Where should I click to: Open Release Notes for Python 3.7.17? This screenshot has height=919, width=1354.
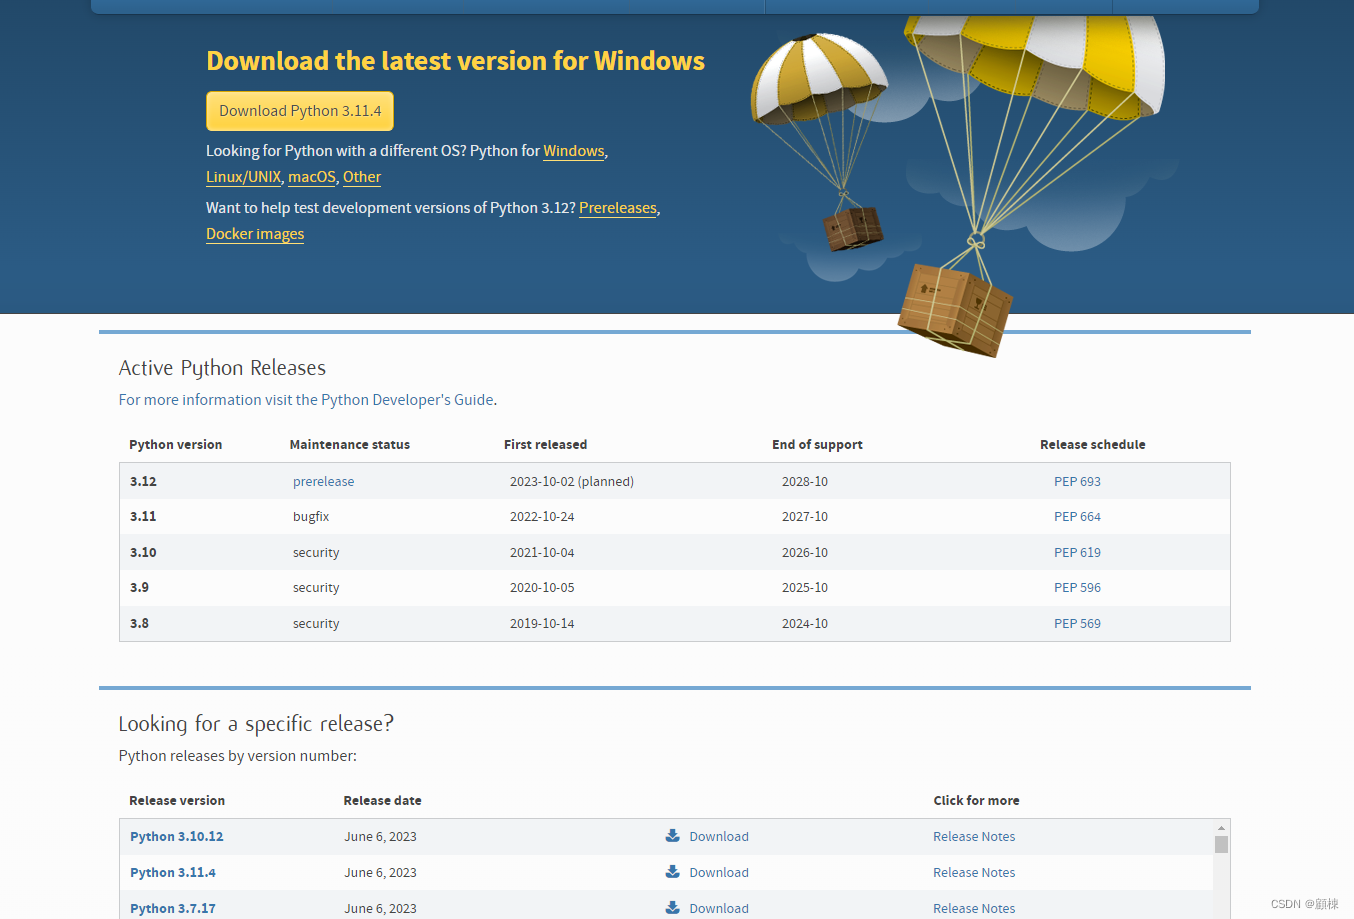(x=974, y=908)
